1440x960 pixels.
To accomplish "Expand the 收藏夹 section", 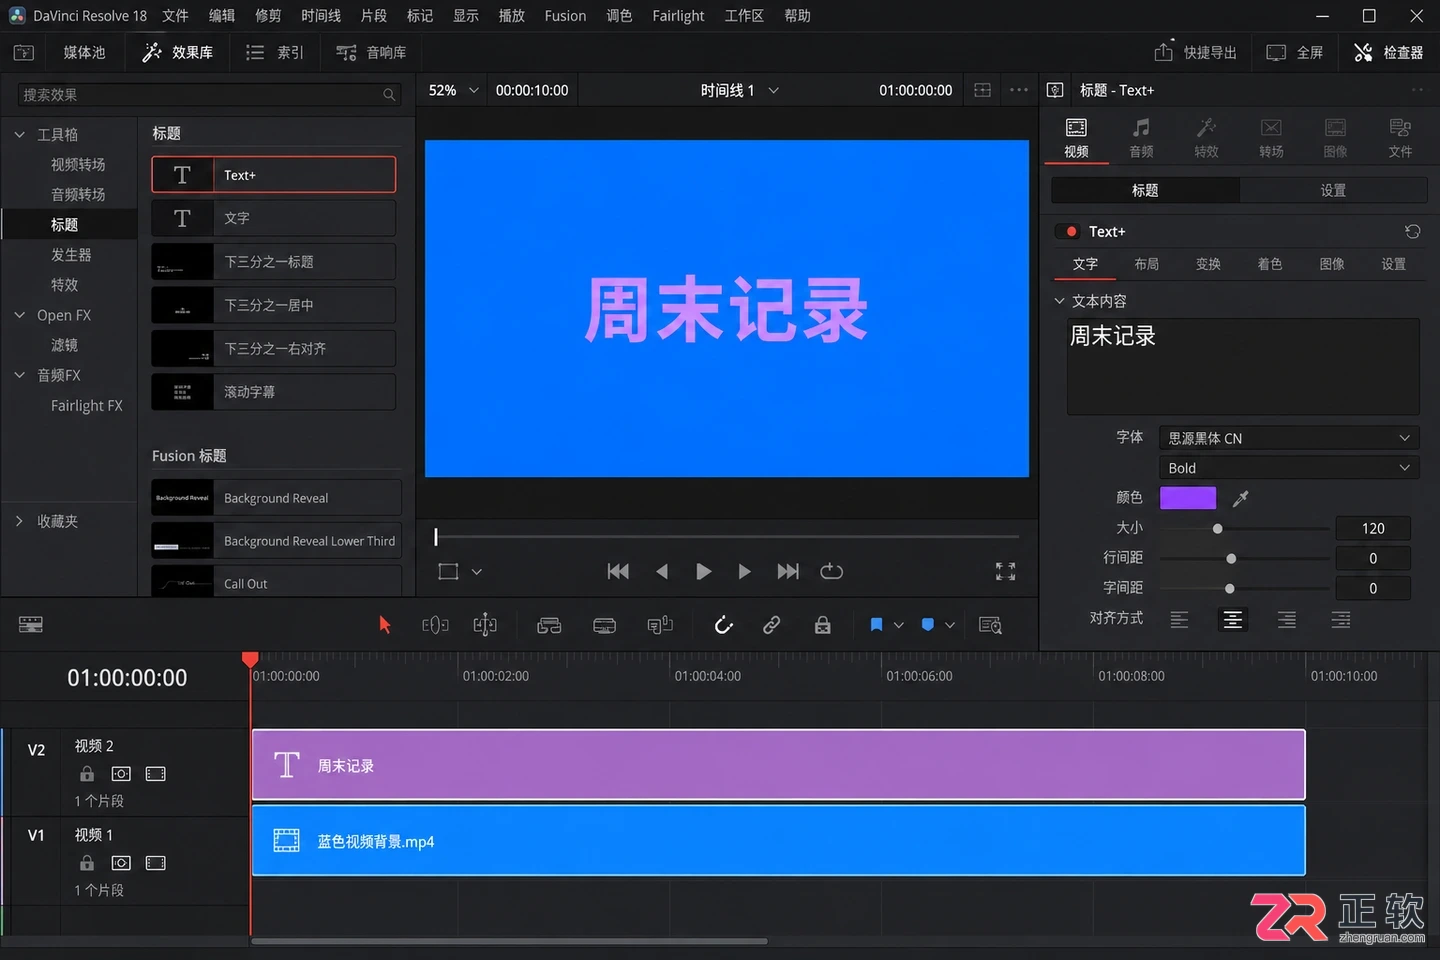I will tap(19, 521).
